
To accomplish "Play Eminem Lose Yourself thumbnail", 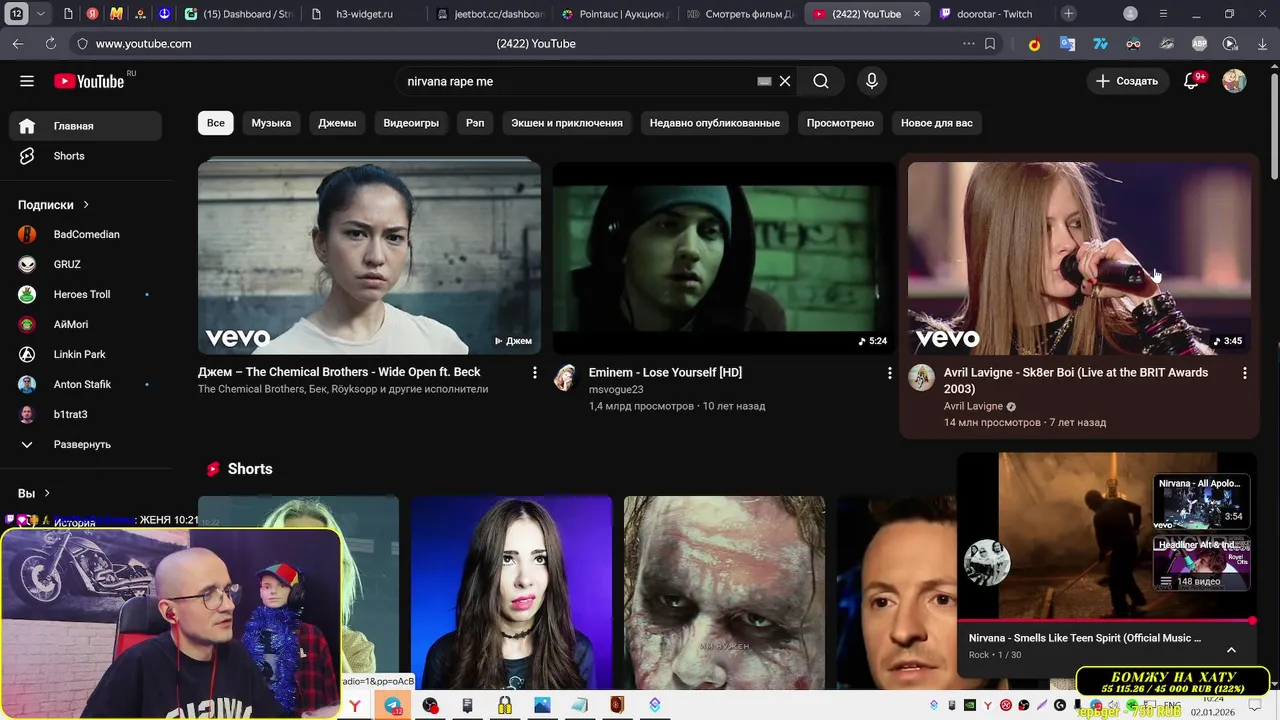I will (x=724, y=258).
